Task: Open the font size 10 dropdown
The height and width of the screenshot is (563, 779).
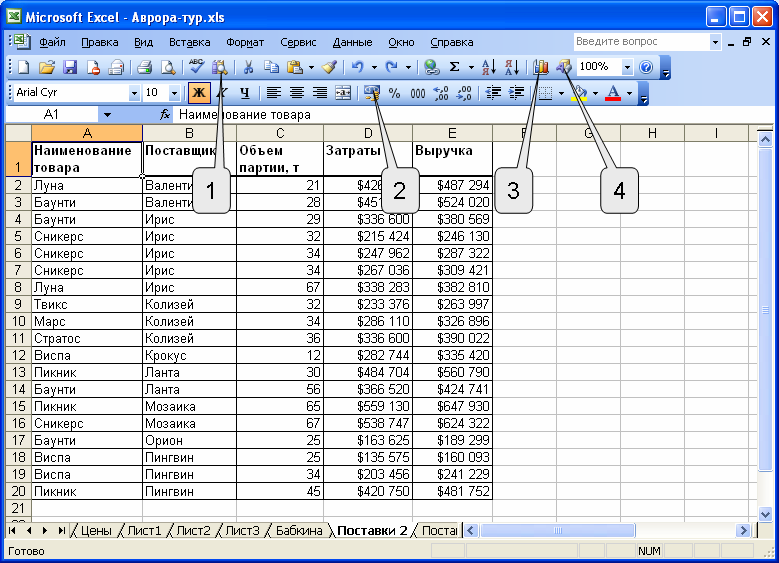Action: pos(174,93)
